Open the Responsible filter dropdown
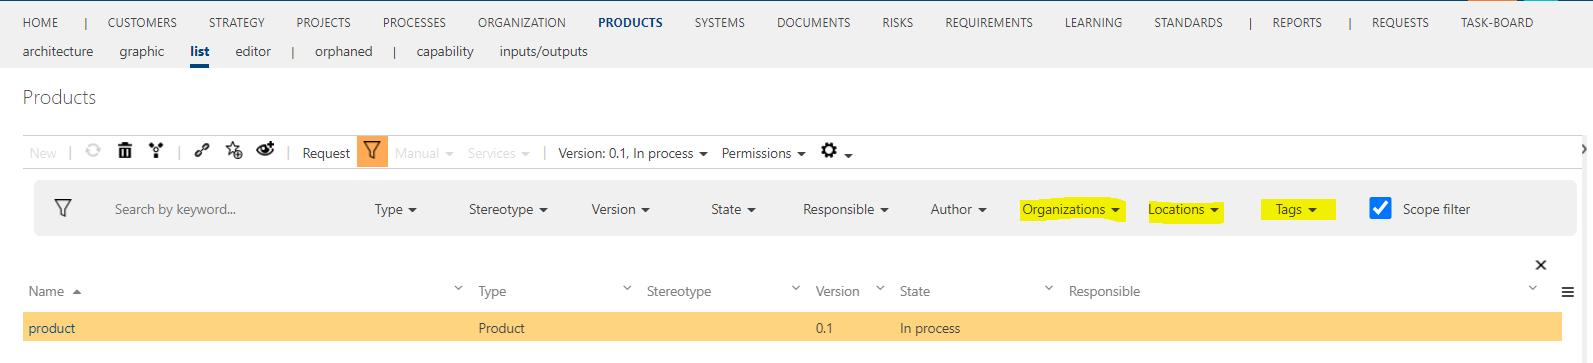1593x363 pixels. point(845,209)
